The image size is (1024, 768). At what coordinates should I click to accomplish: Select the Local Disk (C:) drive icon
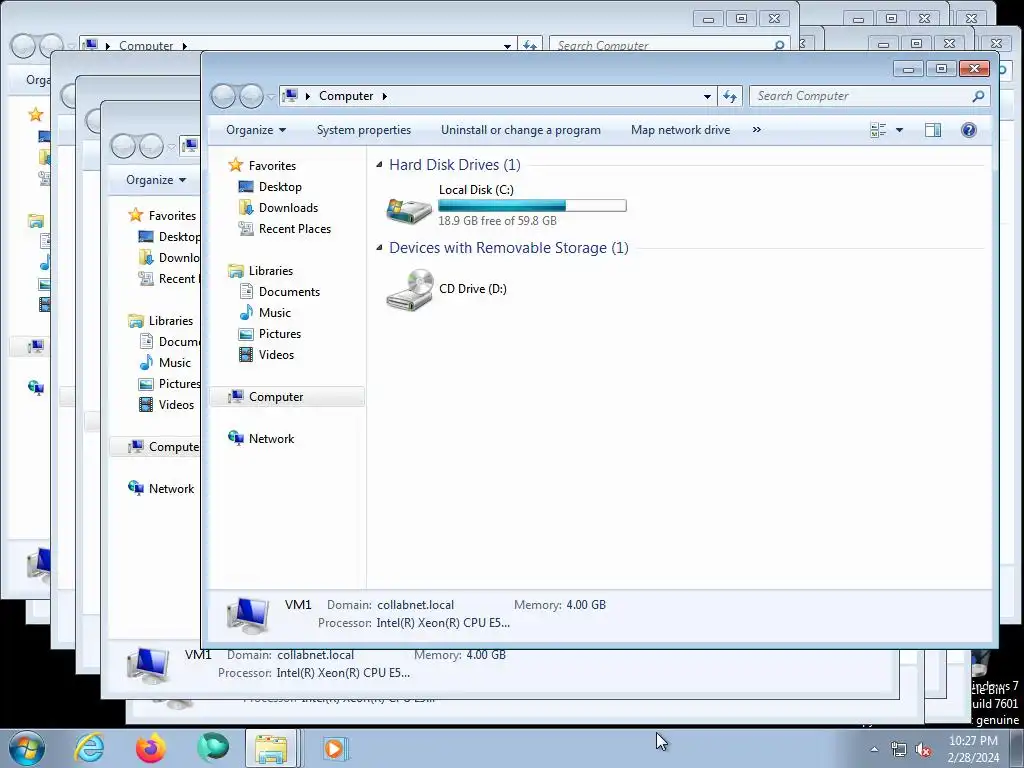click(409, 210)
